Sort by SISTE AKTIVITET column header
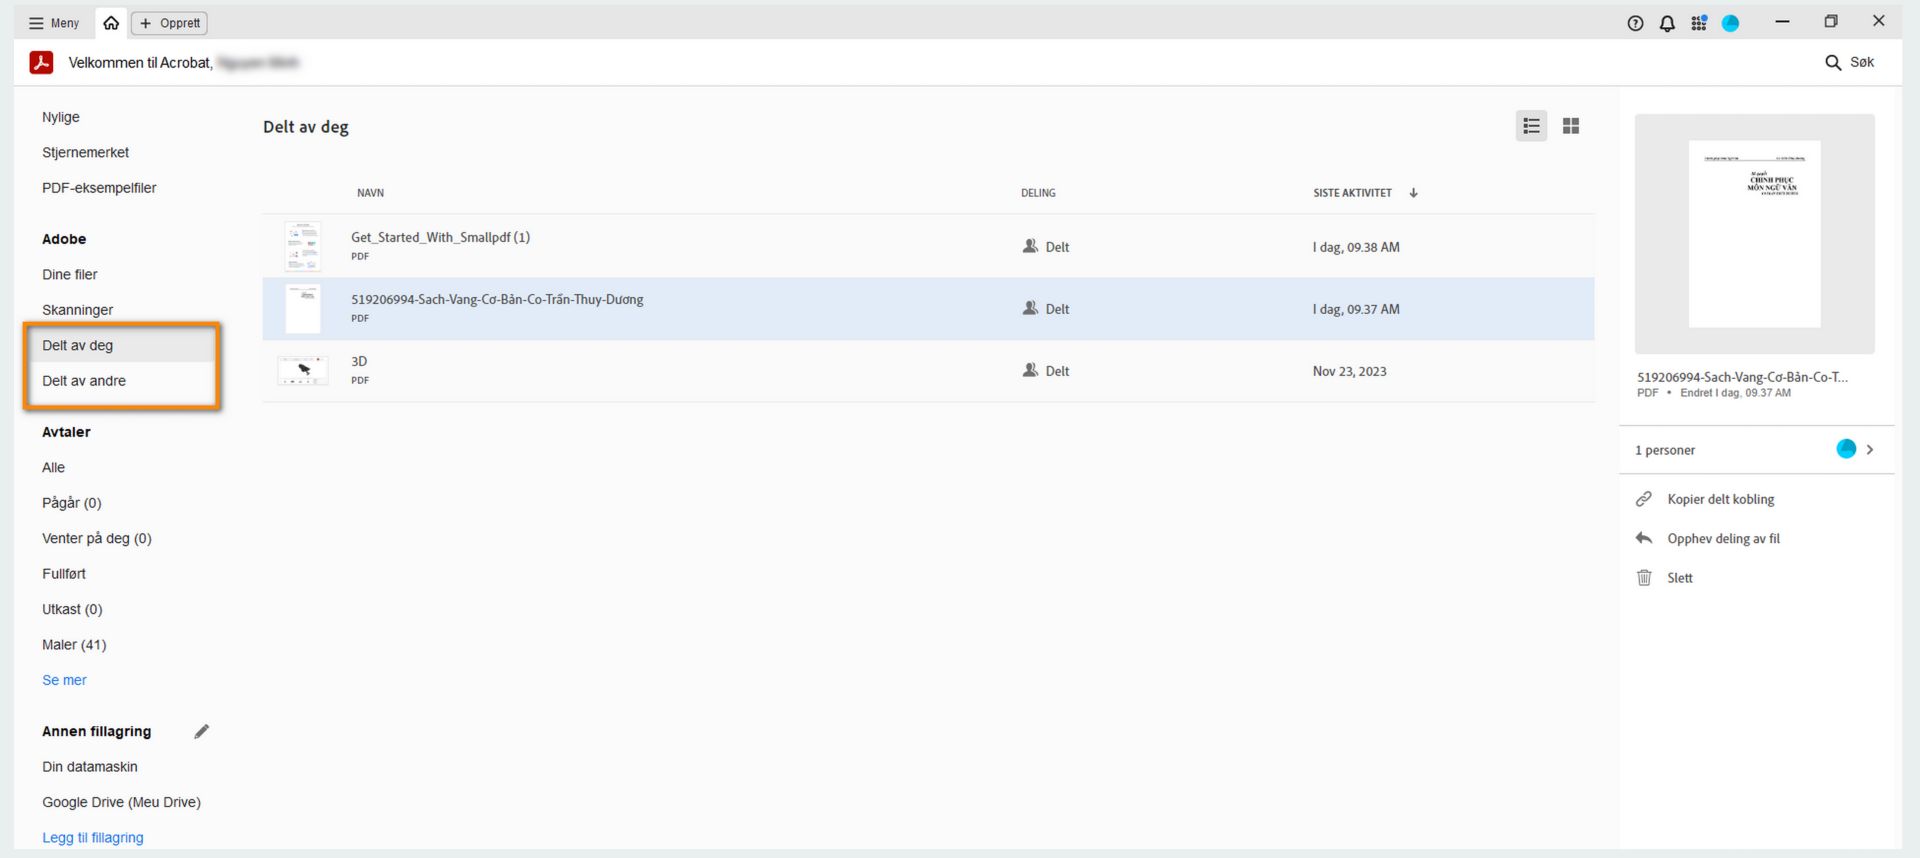The width and height of the screenshot is (1920, 858). 1352,193
